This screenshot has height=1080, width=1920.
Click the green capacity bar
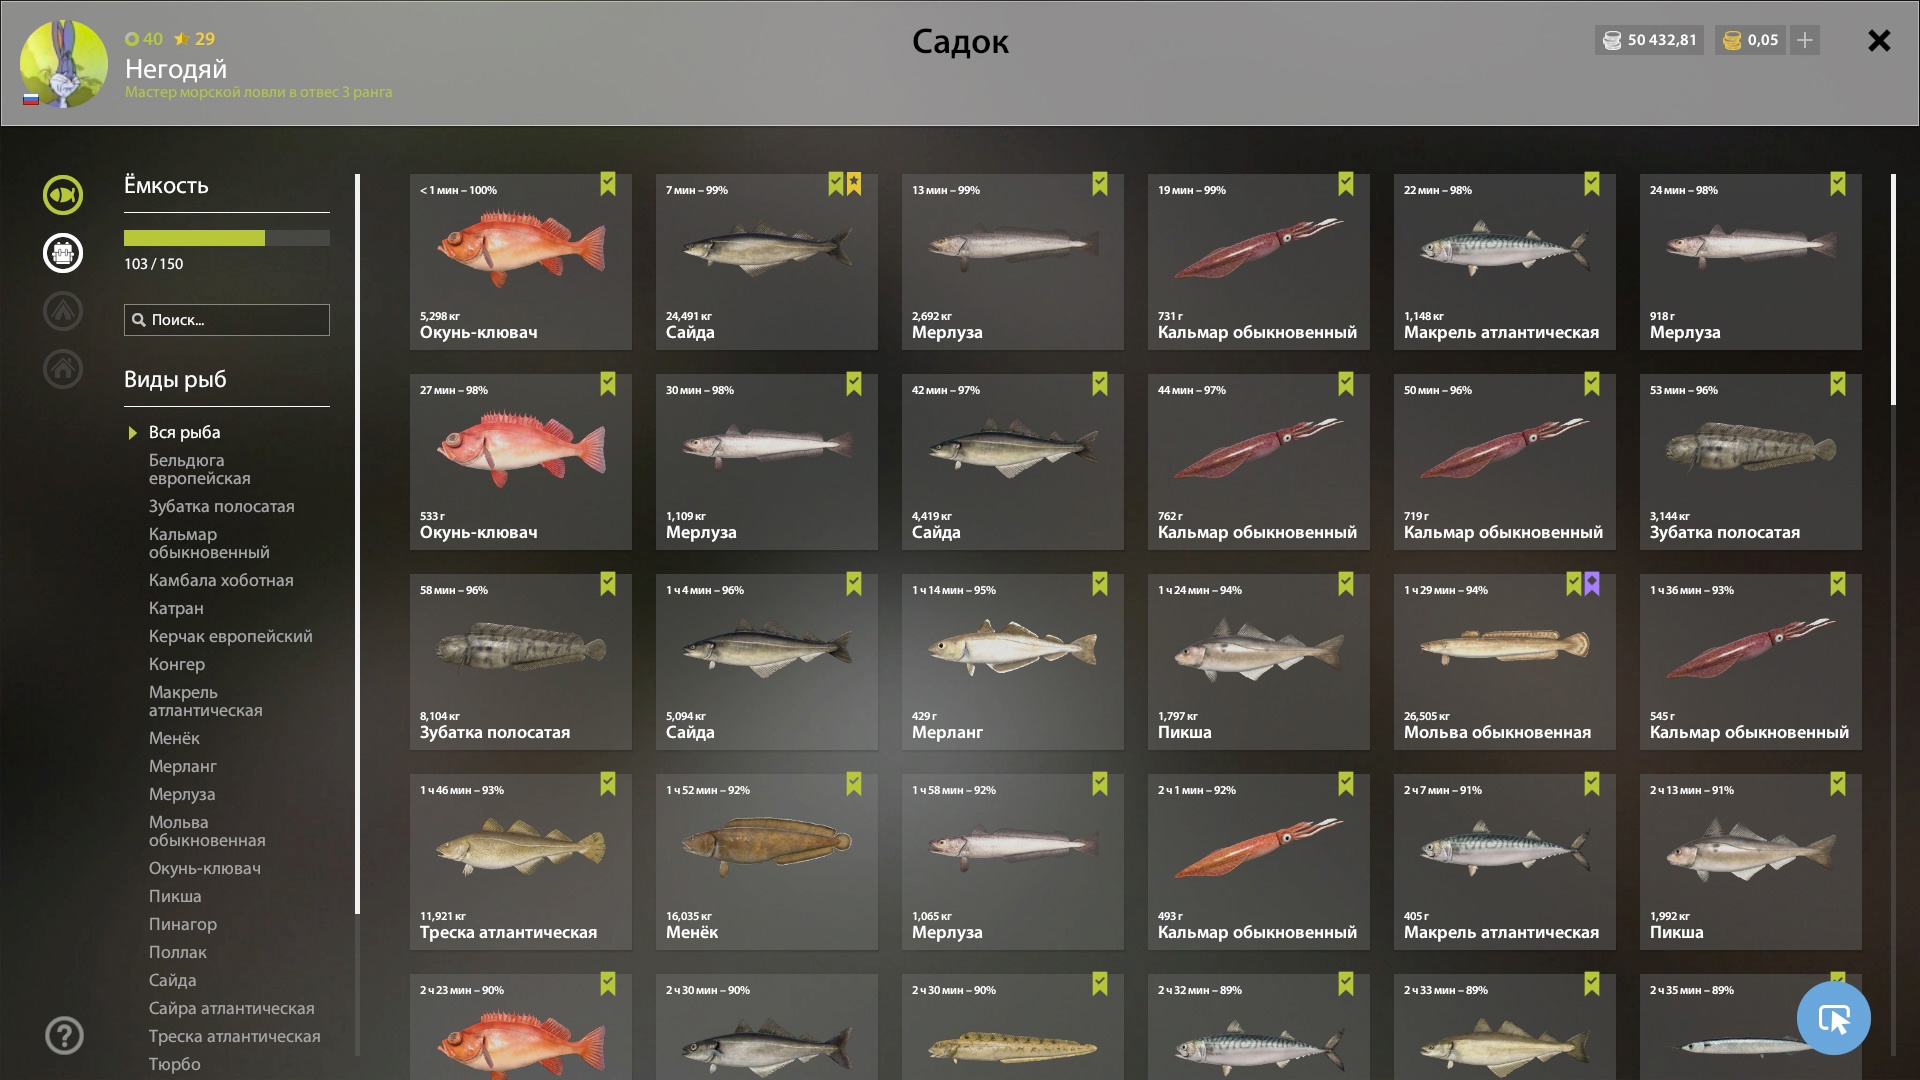[227, 238]
